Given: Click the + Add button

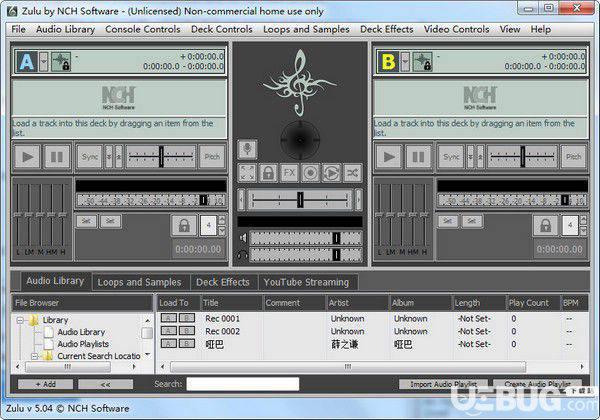Looking at the screenshot, I should click(46, 384).
